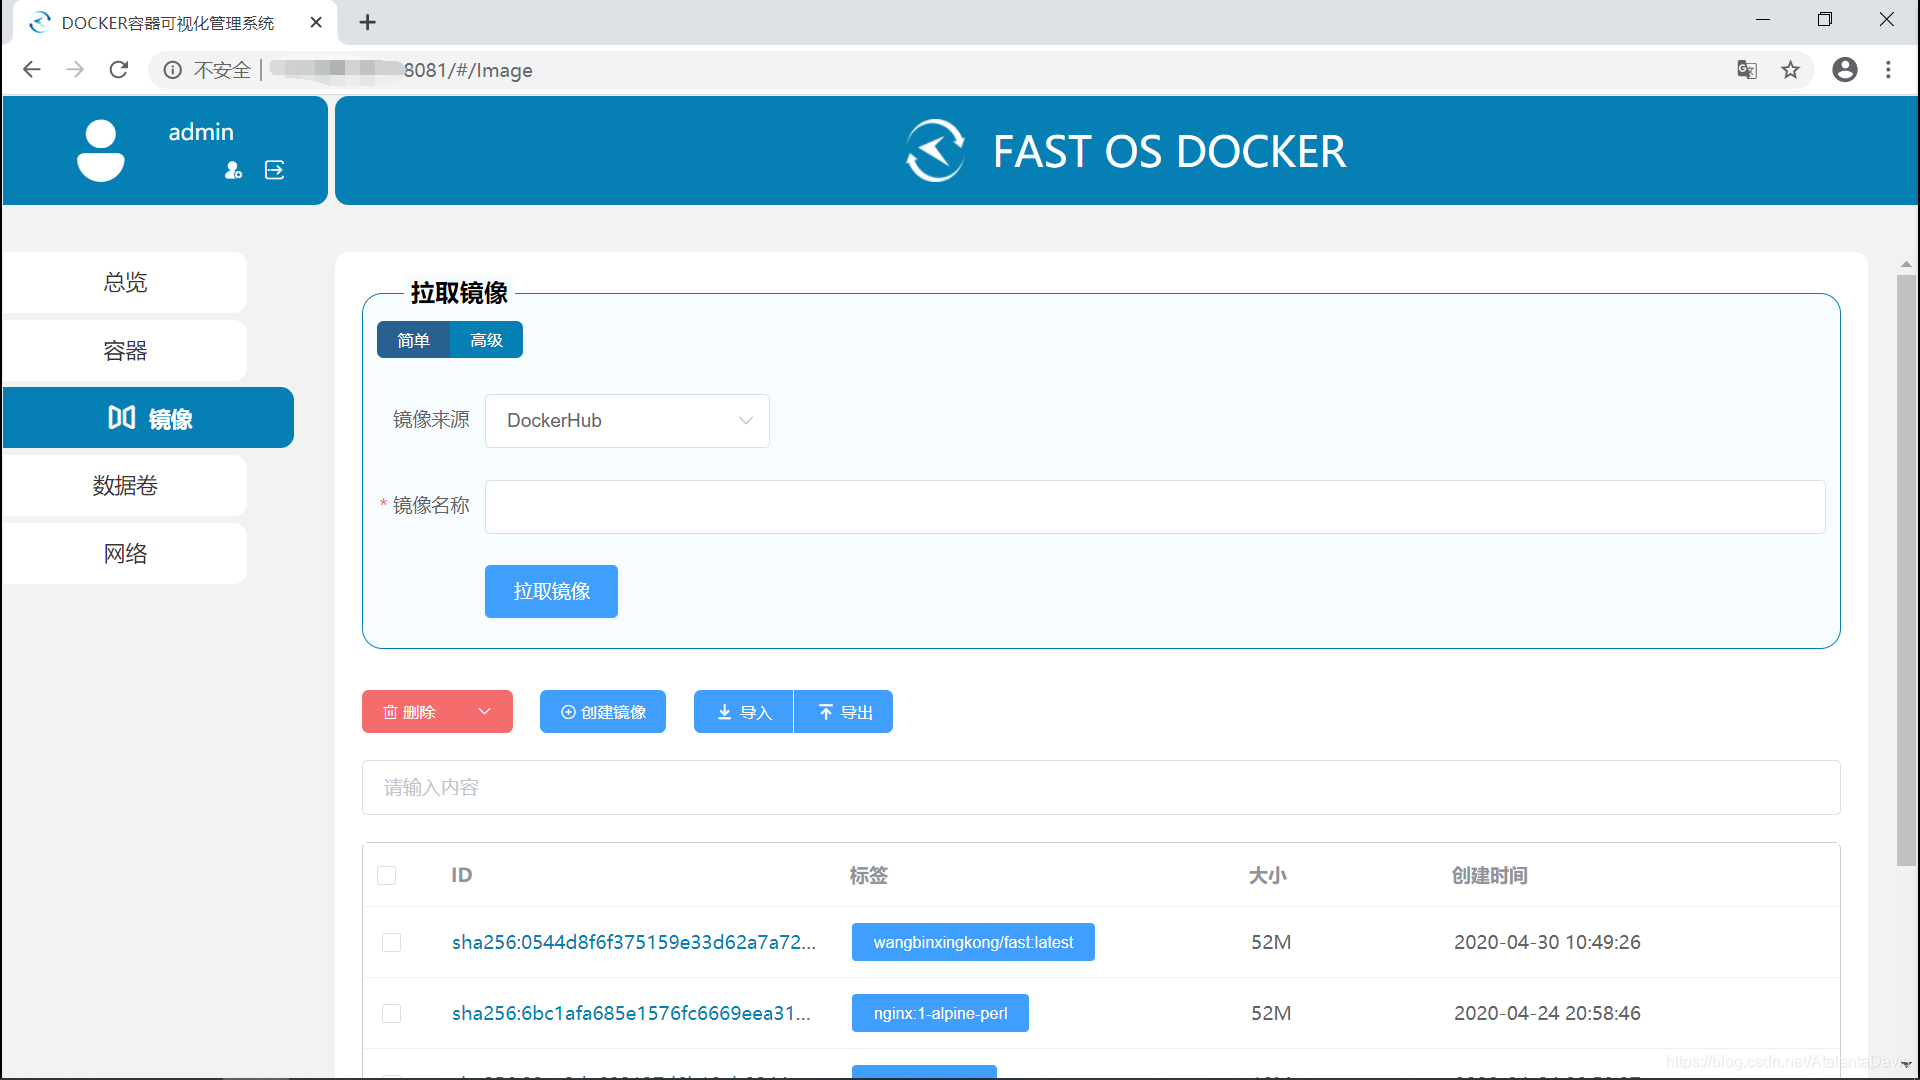Click the 导入 button

click(744, 712)
